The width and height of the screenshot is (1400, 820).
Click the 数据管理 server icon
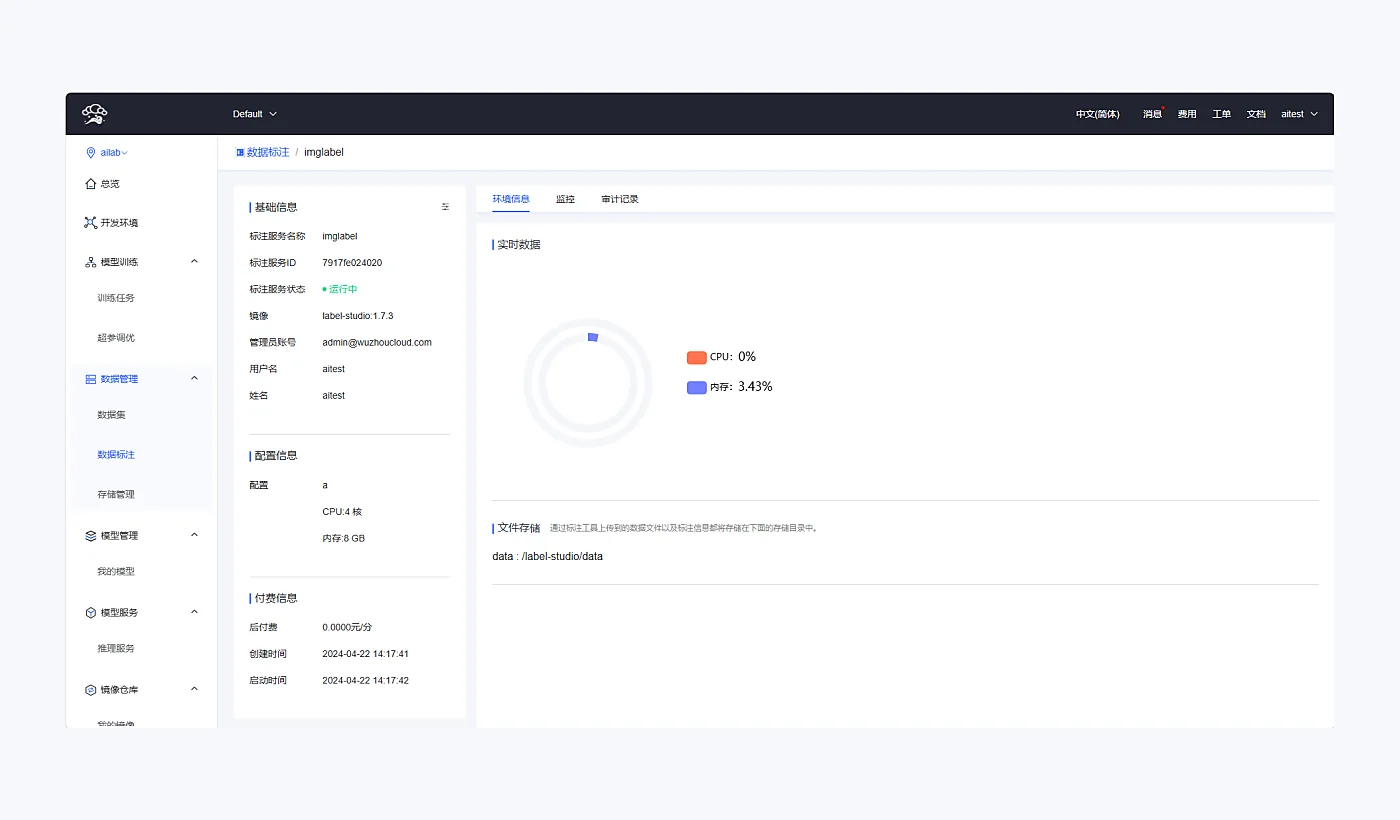click(91, 379)
